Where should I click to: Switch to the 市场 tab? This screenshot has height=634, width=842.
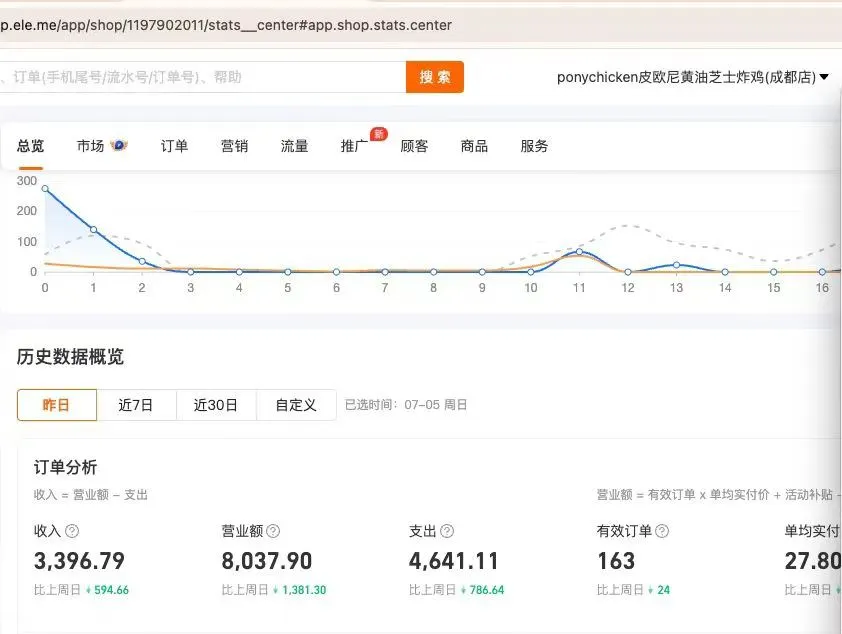(90, 146)
